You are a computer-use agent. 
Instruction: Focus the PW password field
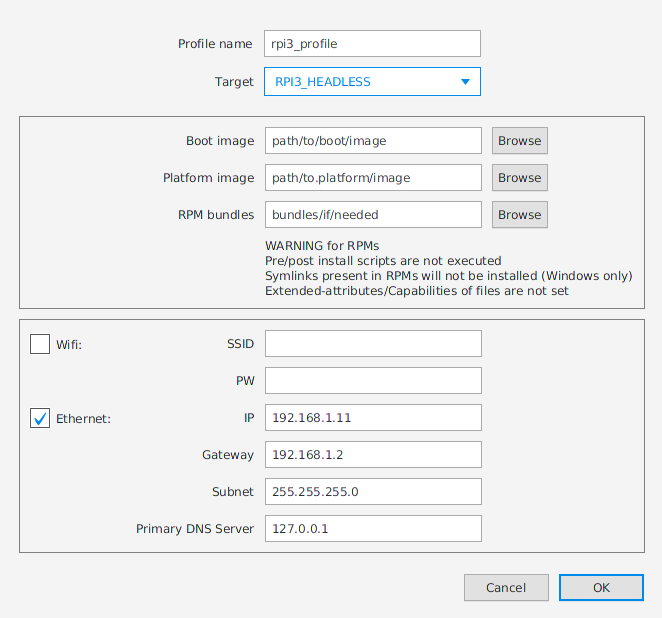pos(372,381)
